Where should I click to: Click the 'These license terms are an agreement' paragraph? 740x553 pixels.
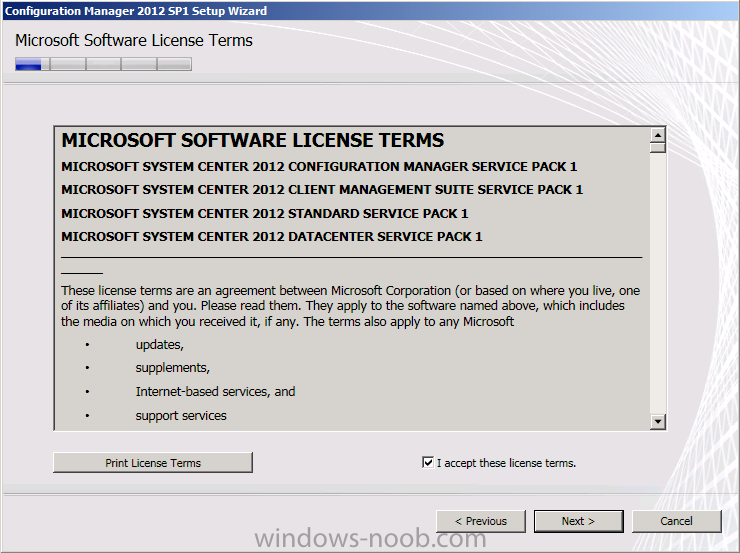[350, 306]
